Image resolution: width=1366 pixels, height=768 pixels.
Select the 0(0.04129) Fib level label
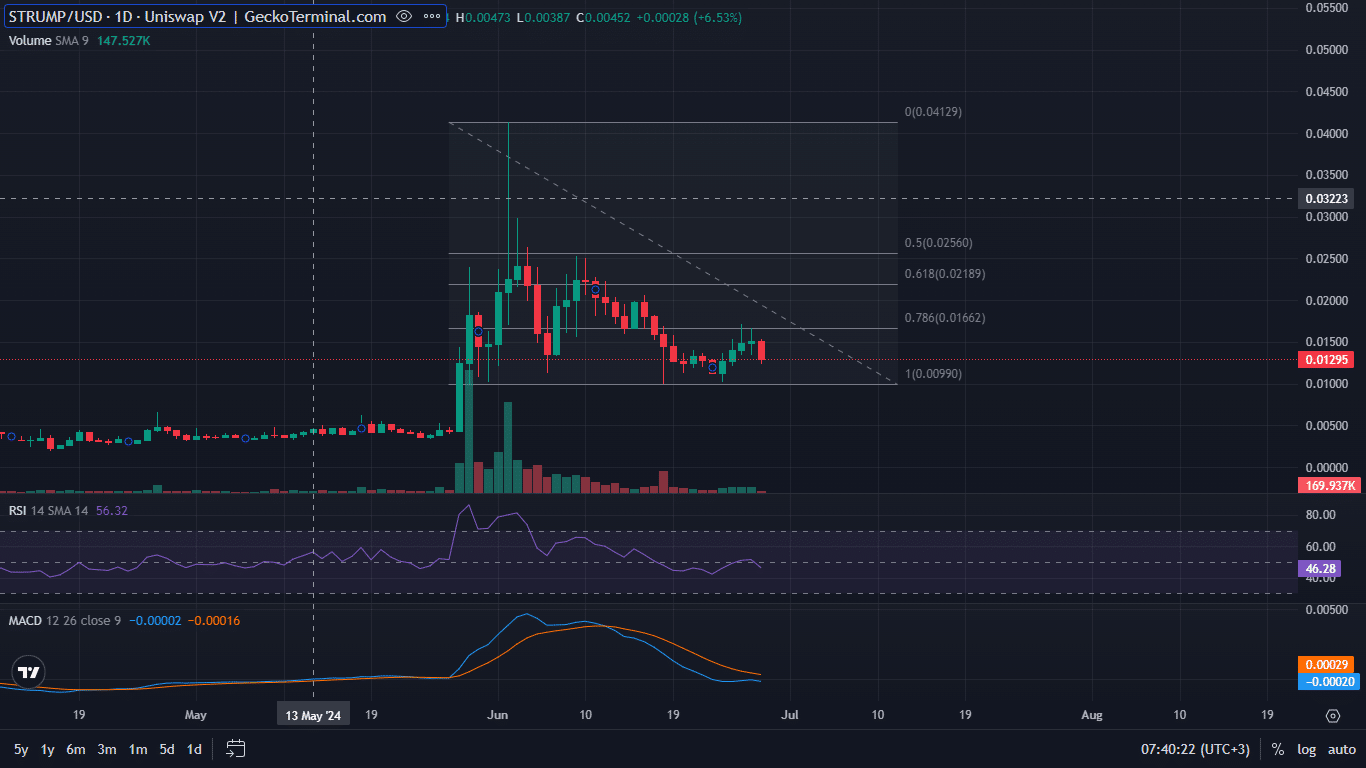pyautogui.click(x=933, y=112)
